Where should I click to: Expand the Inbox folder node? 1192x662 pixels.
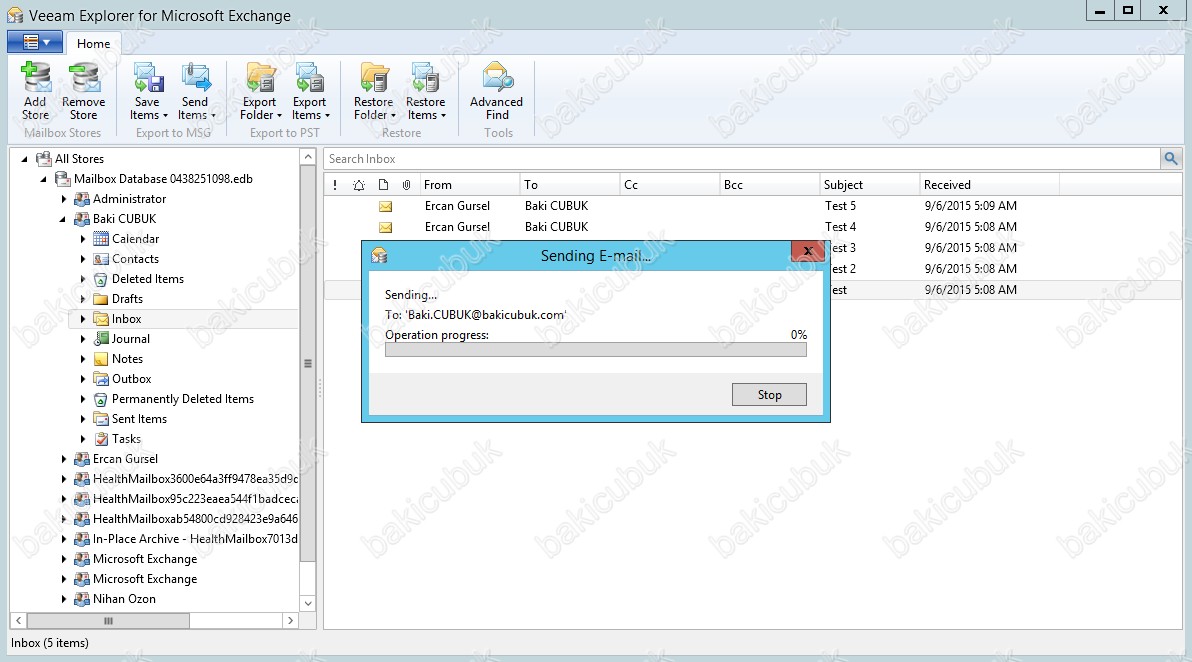tap(83, 319)
